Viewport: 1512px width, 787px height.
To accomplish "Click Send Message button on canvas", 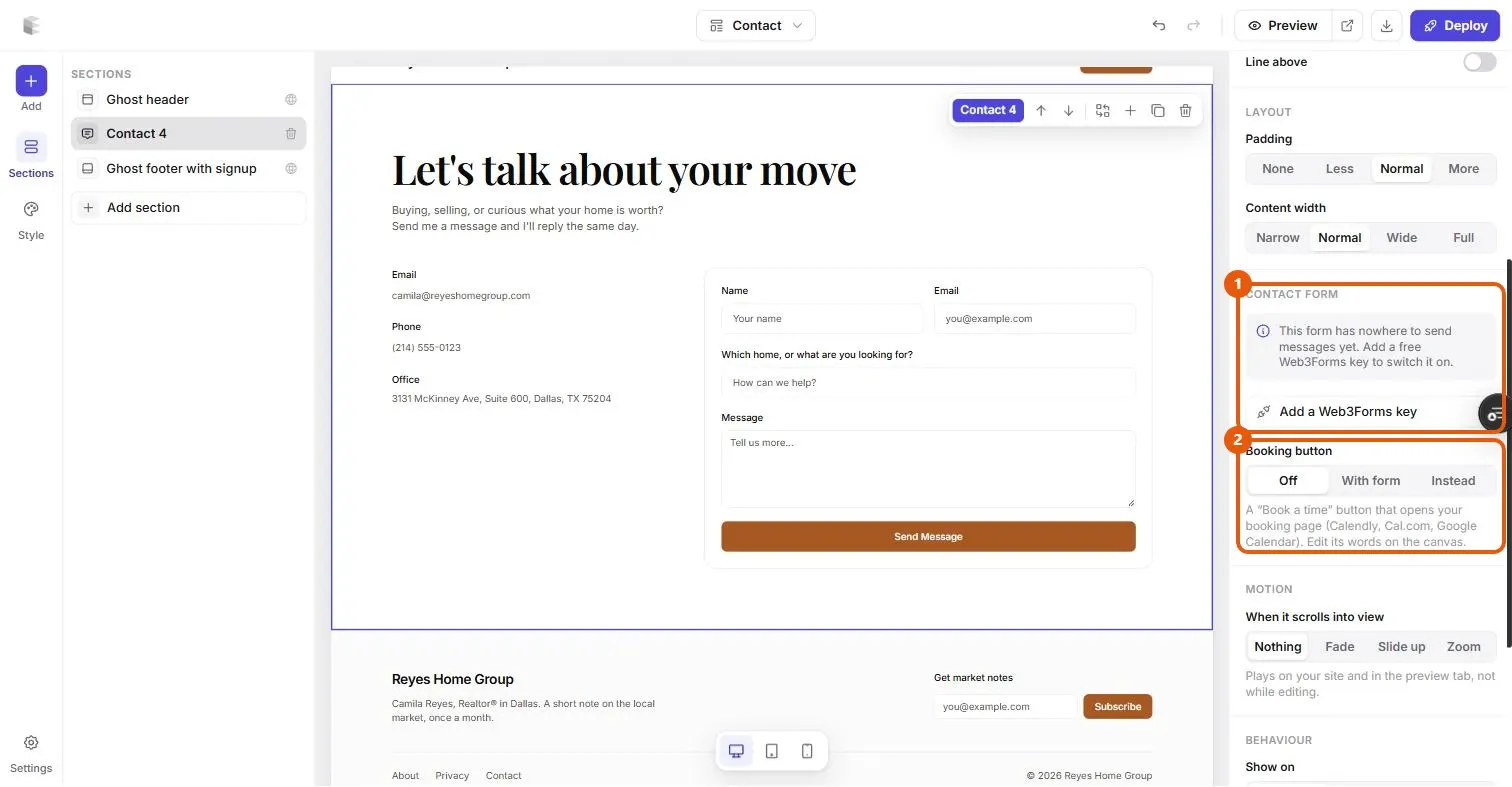I will (x=928, y=537).
